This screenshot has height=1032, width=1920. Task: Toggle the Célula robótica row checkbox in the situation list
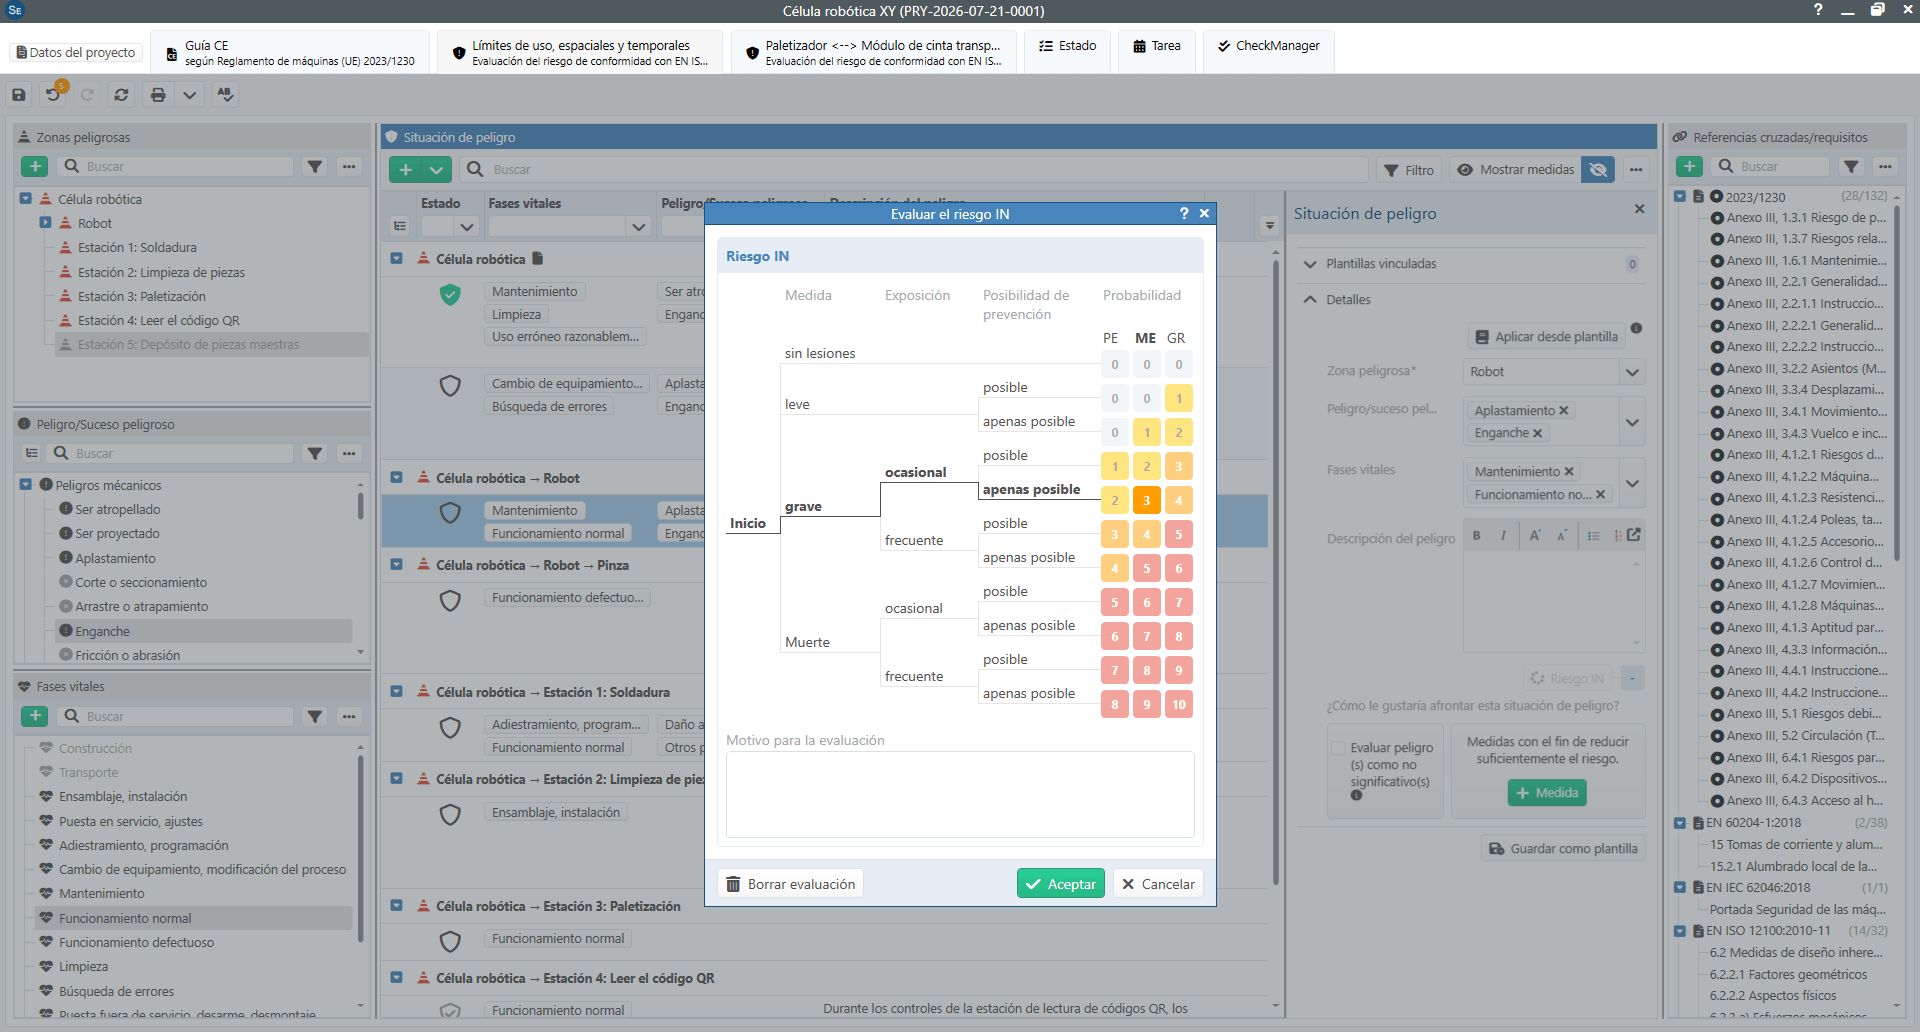pyautogui.click(x=396, y=259)
